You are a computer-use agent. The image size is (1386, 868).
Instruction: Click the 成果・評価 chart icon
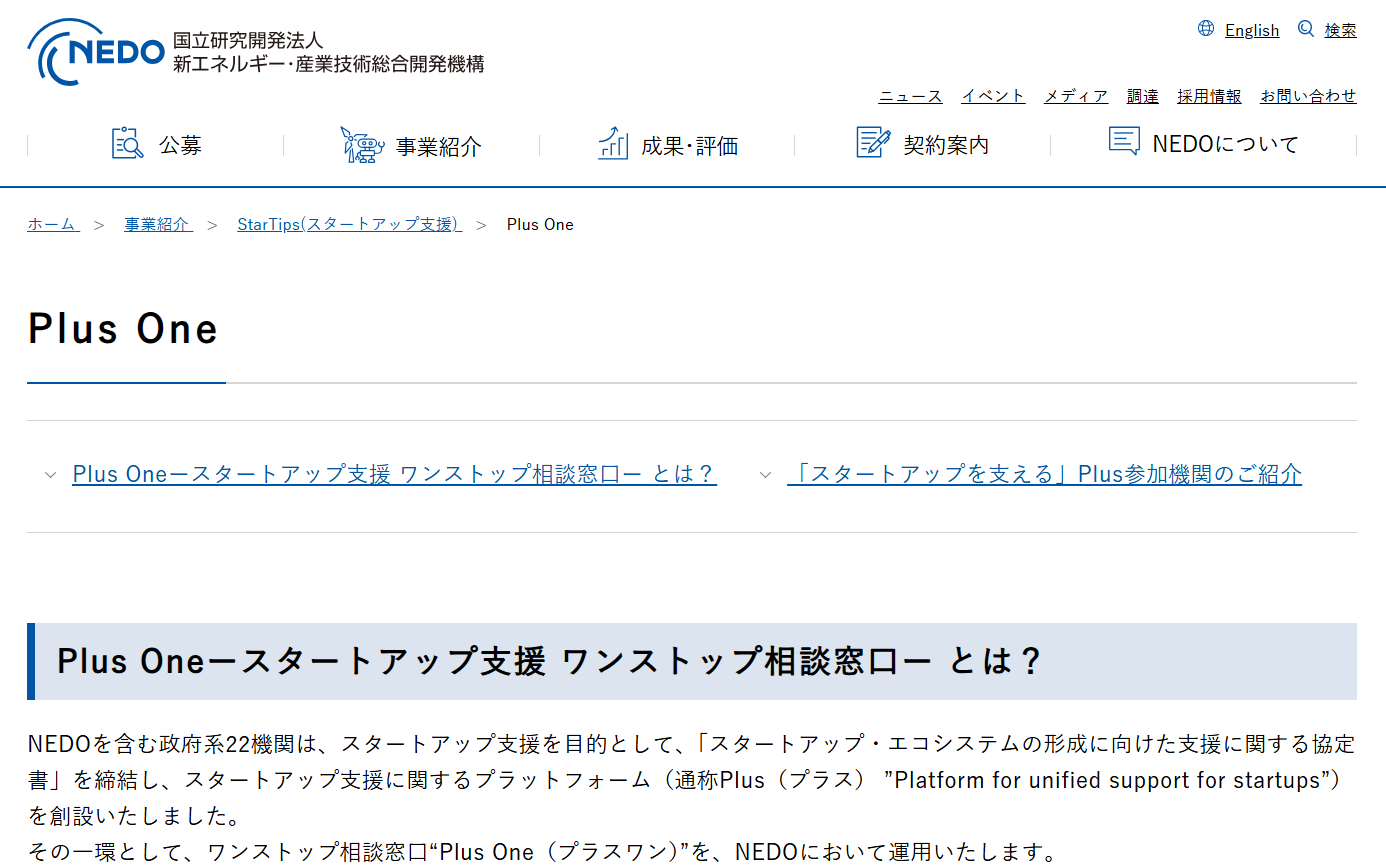click(613, 143)
